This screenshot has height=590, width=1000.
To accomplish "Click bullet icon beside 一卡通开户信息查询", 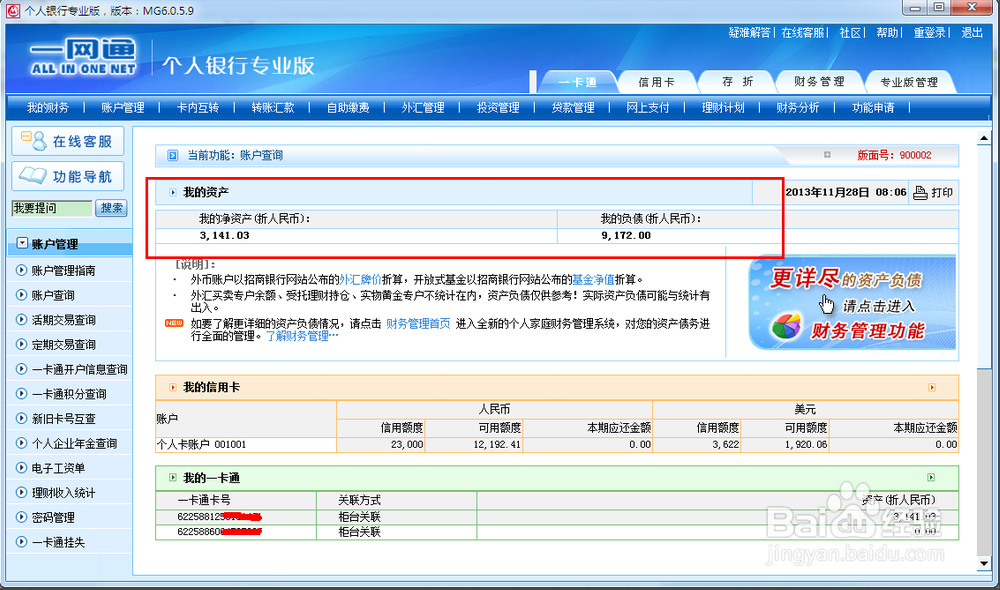I will (21, 369).
